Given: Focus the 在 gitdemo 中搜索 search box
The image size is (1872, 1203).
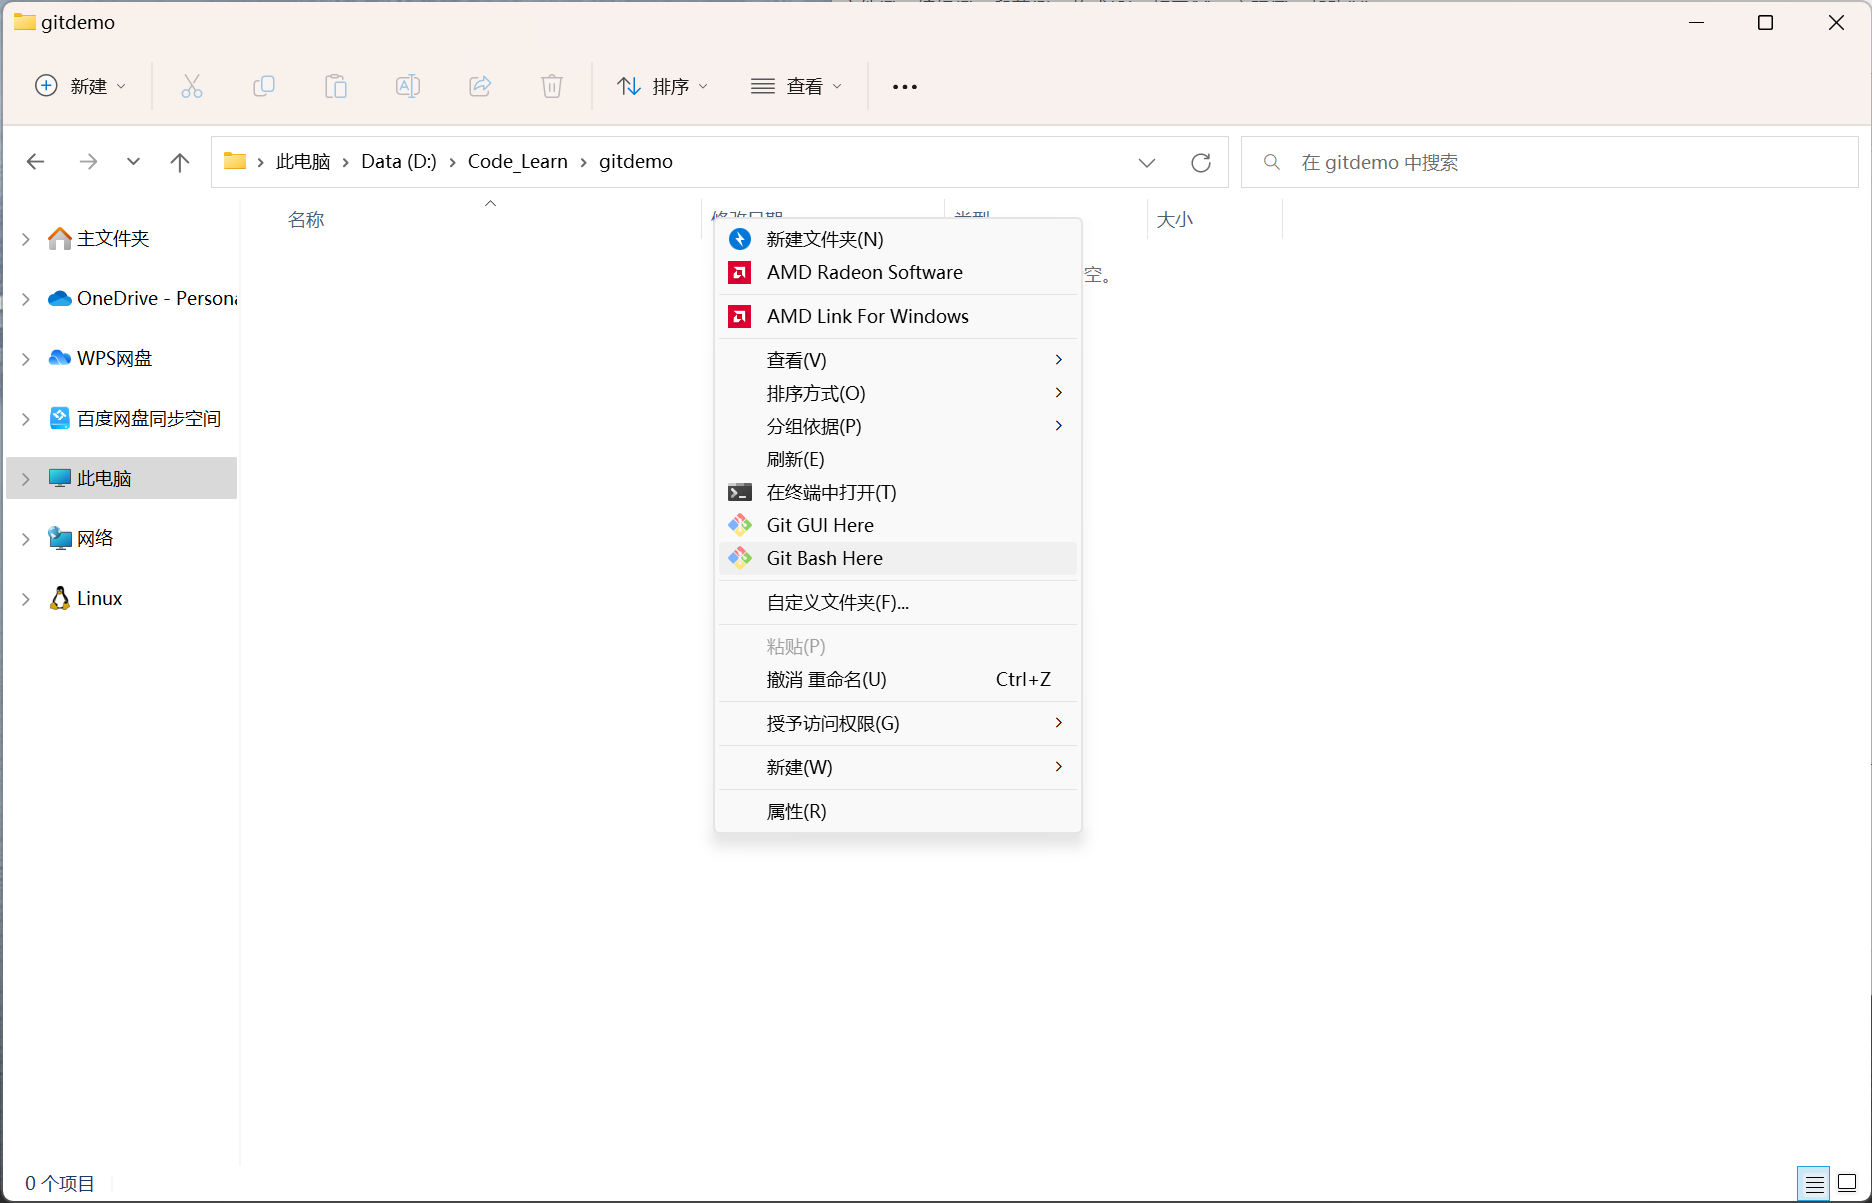Looking at the screenshot, I should point(1549,162).
